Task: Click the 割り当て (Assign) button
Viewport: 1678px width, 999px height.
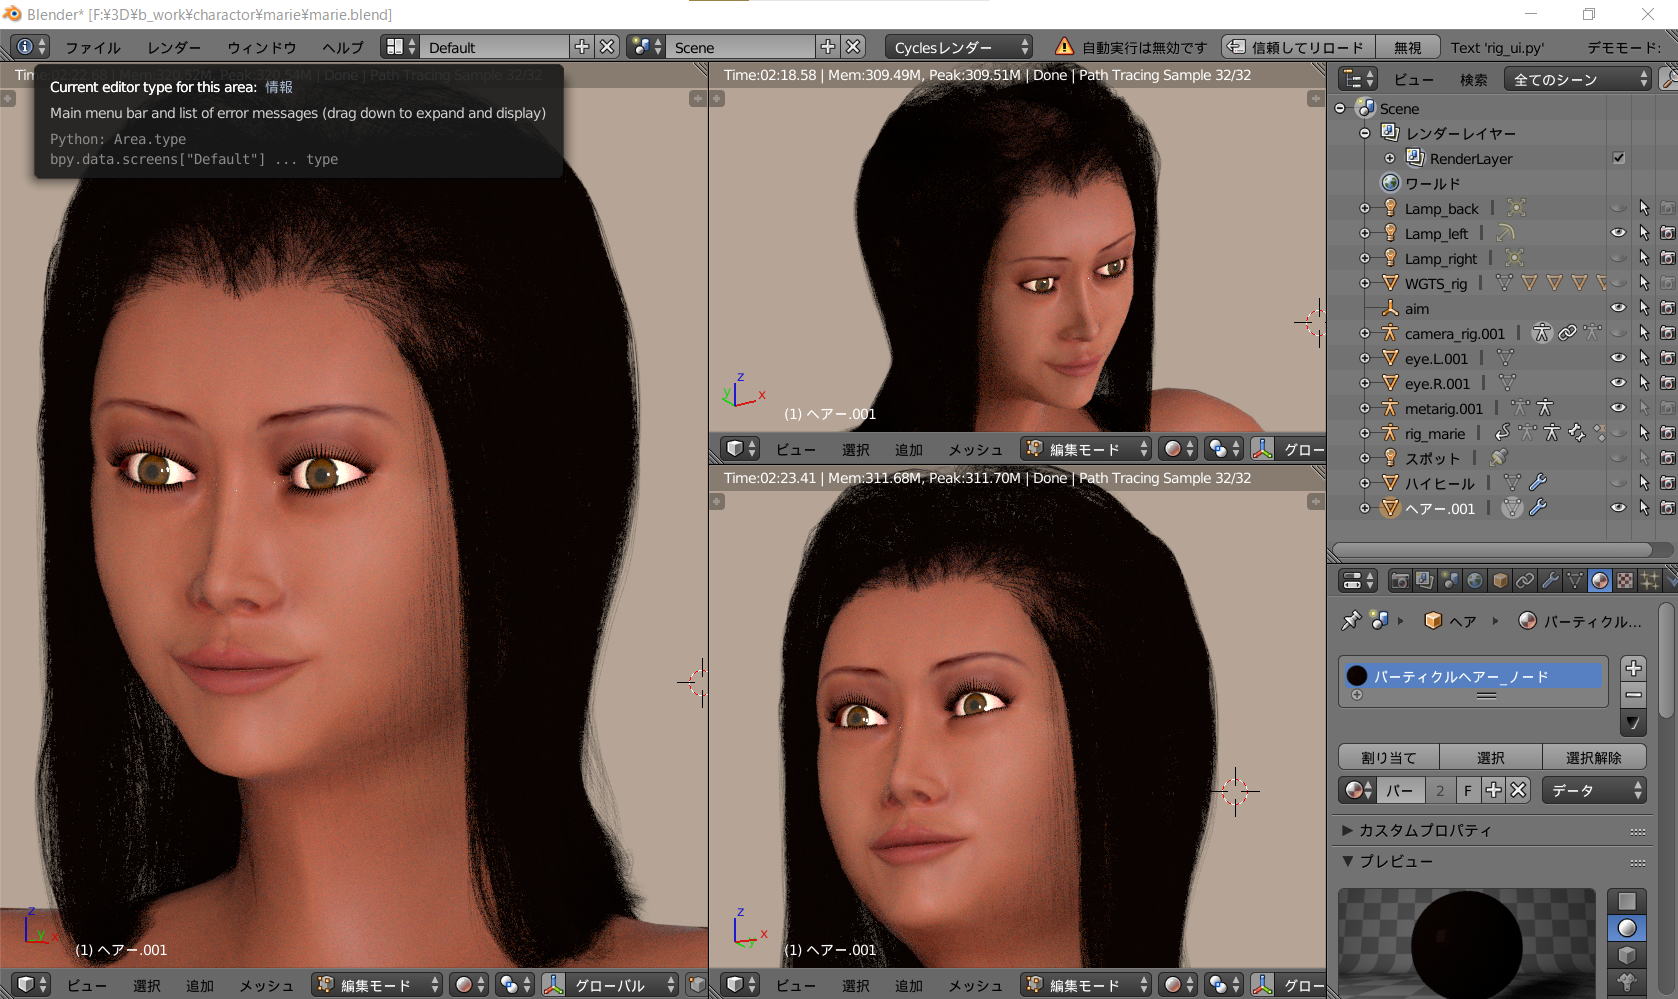Action: (x=1388, y=758)
